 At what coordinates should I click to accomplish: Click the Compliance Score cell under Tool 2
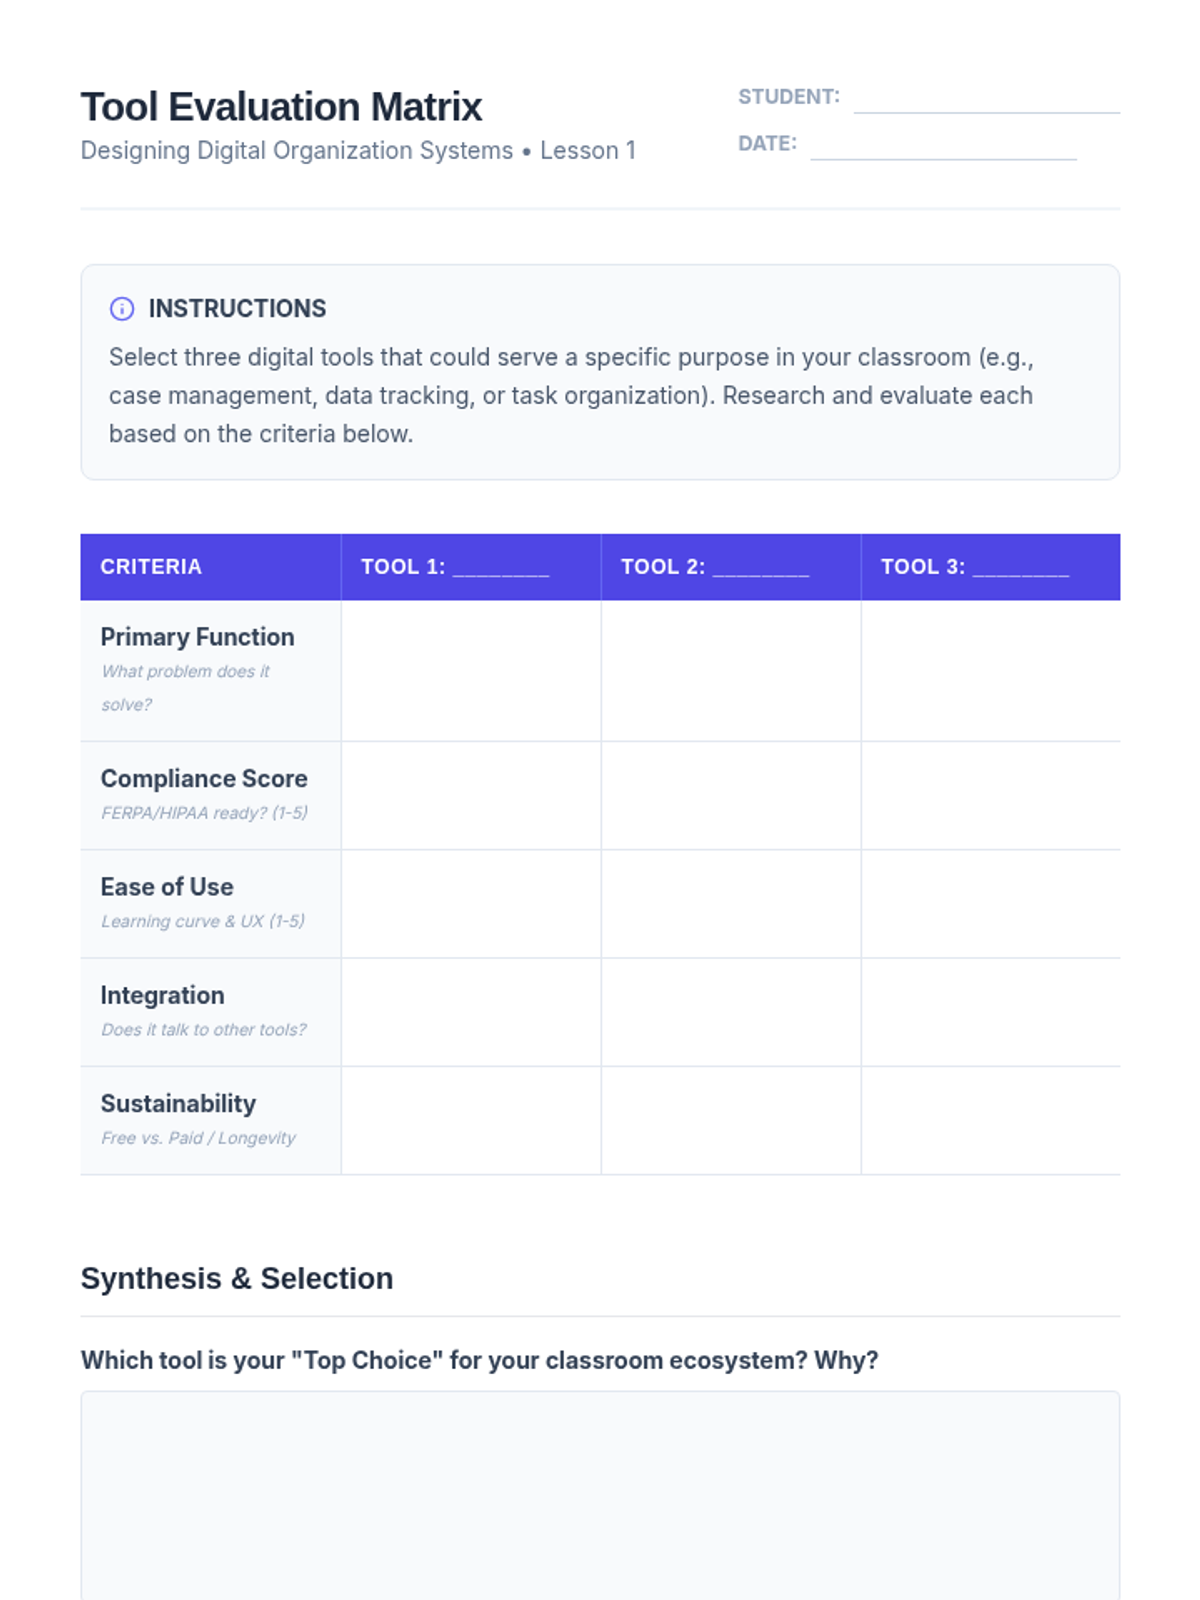pyautogui.click(x=731, y=796)
